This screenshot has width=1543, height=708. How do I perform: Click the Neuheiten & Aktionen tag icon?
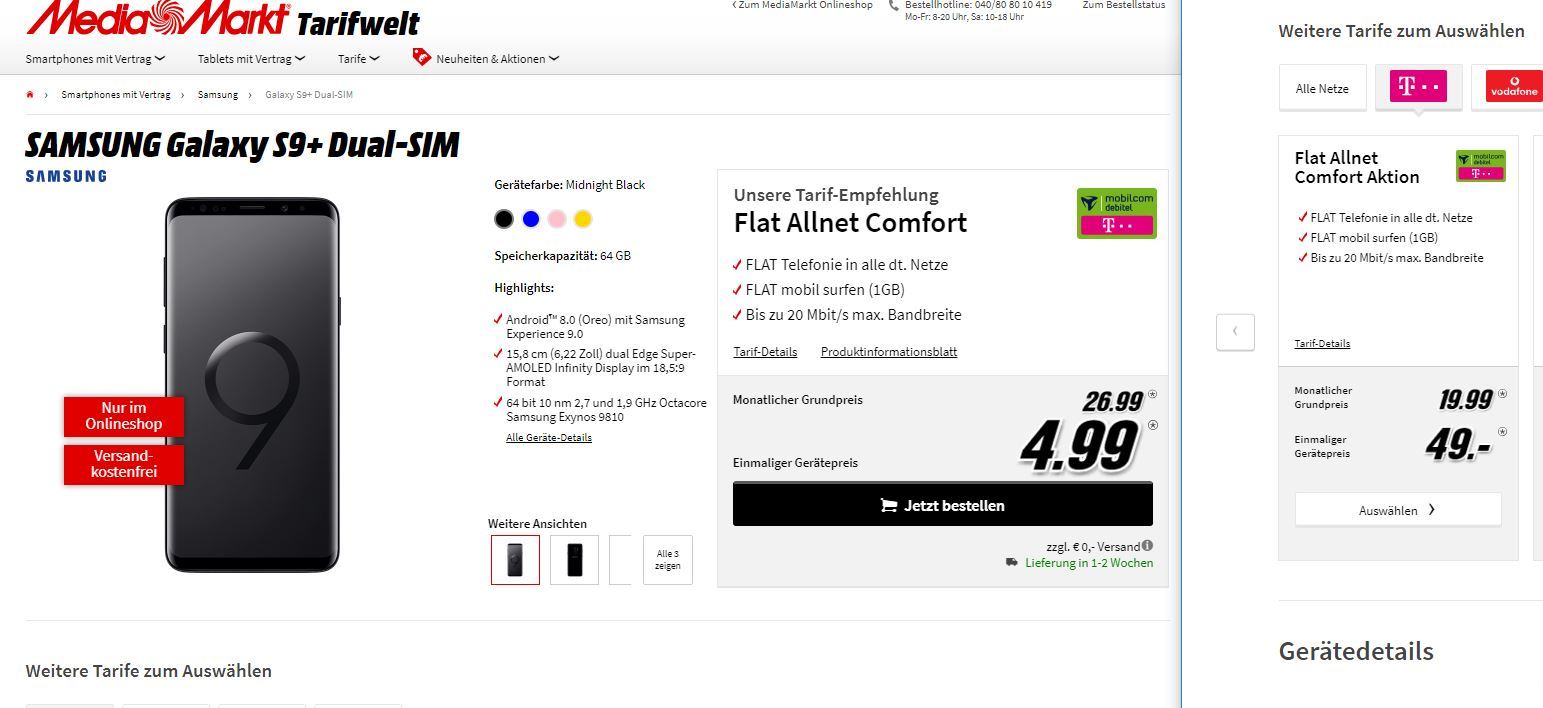tap(421, 57)
